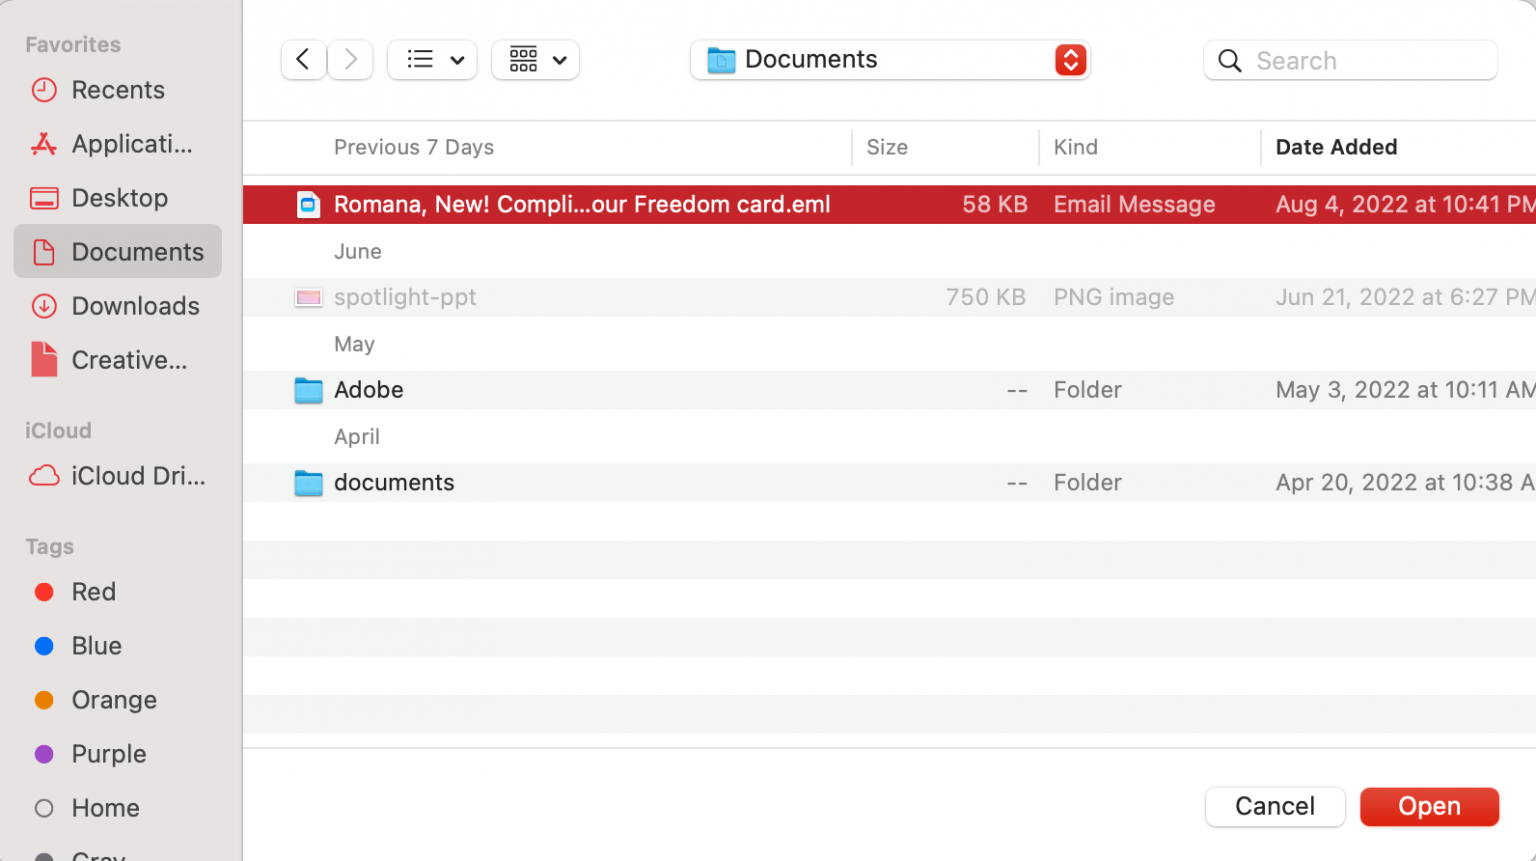Click the forward navigation arrow
The width and height of the screenshot is (1536, 861).
pos(350,59)
